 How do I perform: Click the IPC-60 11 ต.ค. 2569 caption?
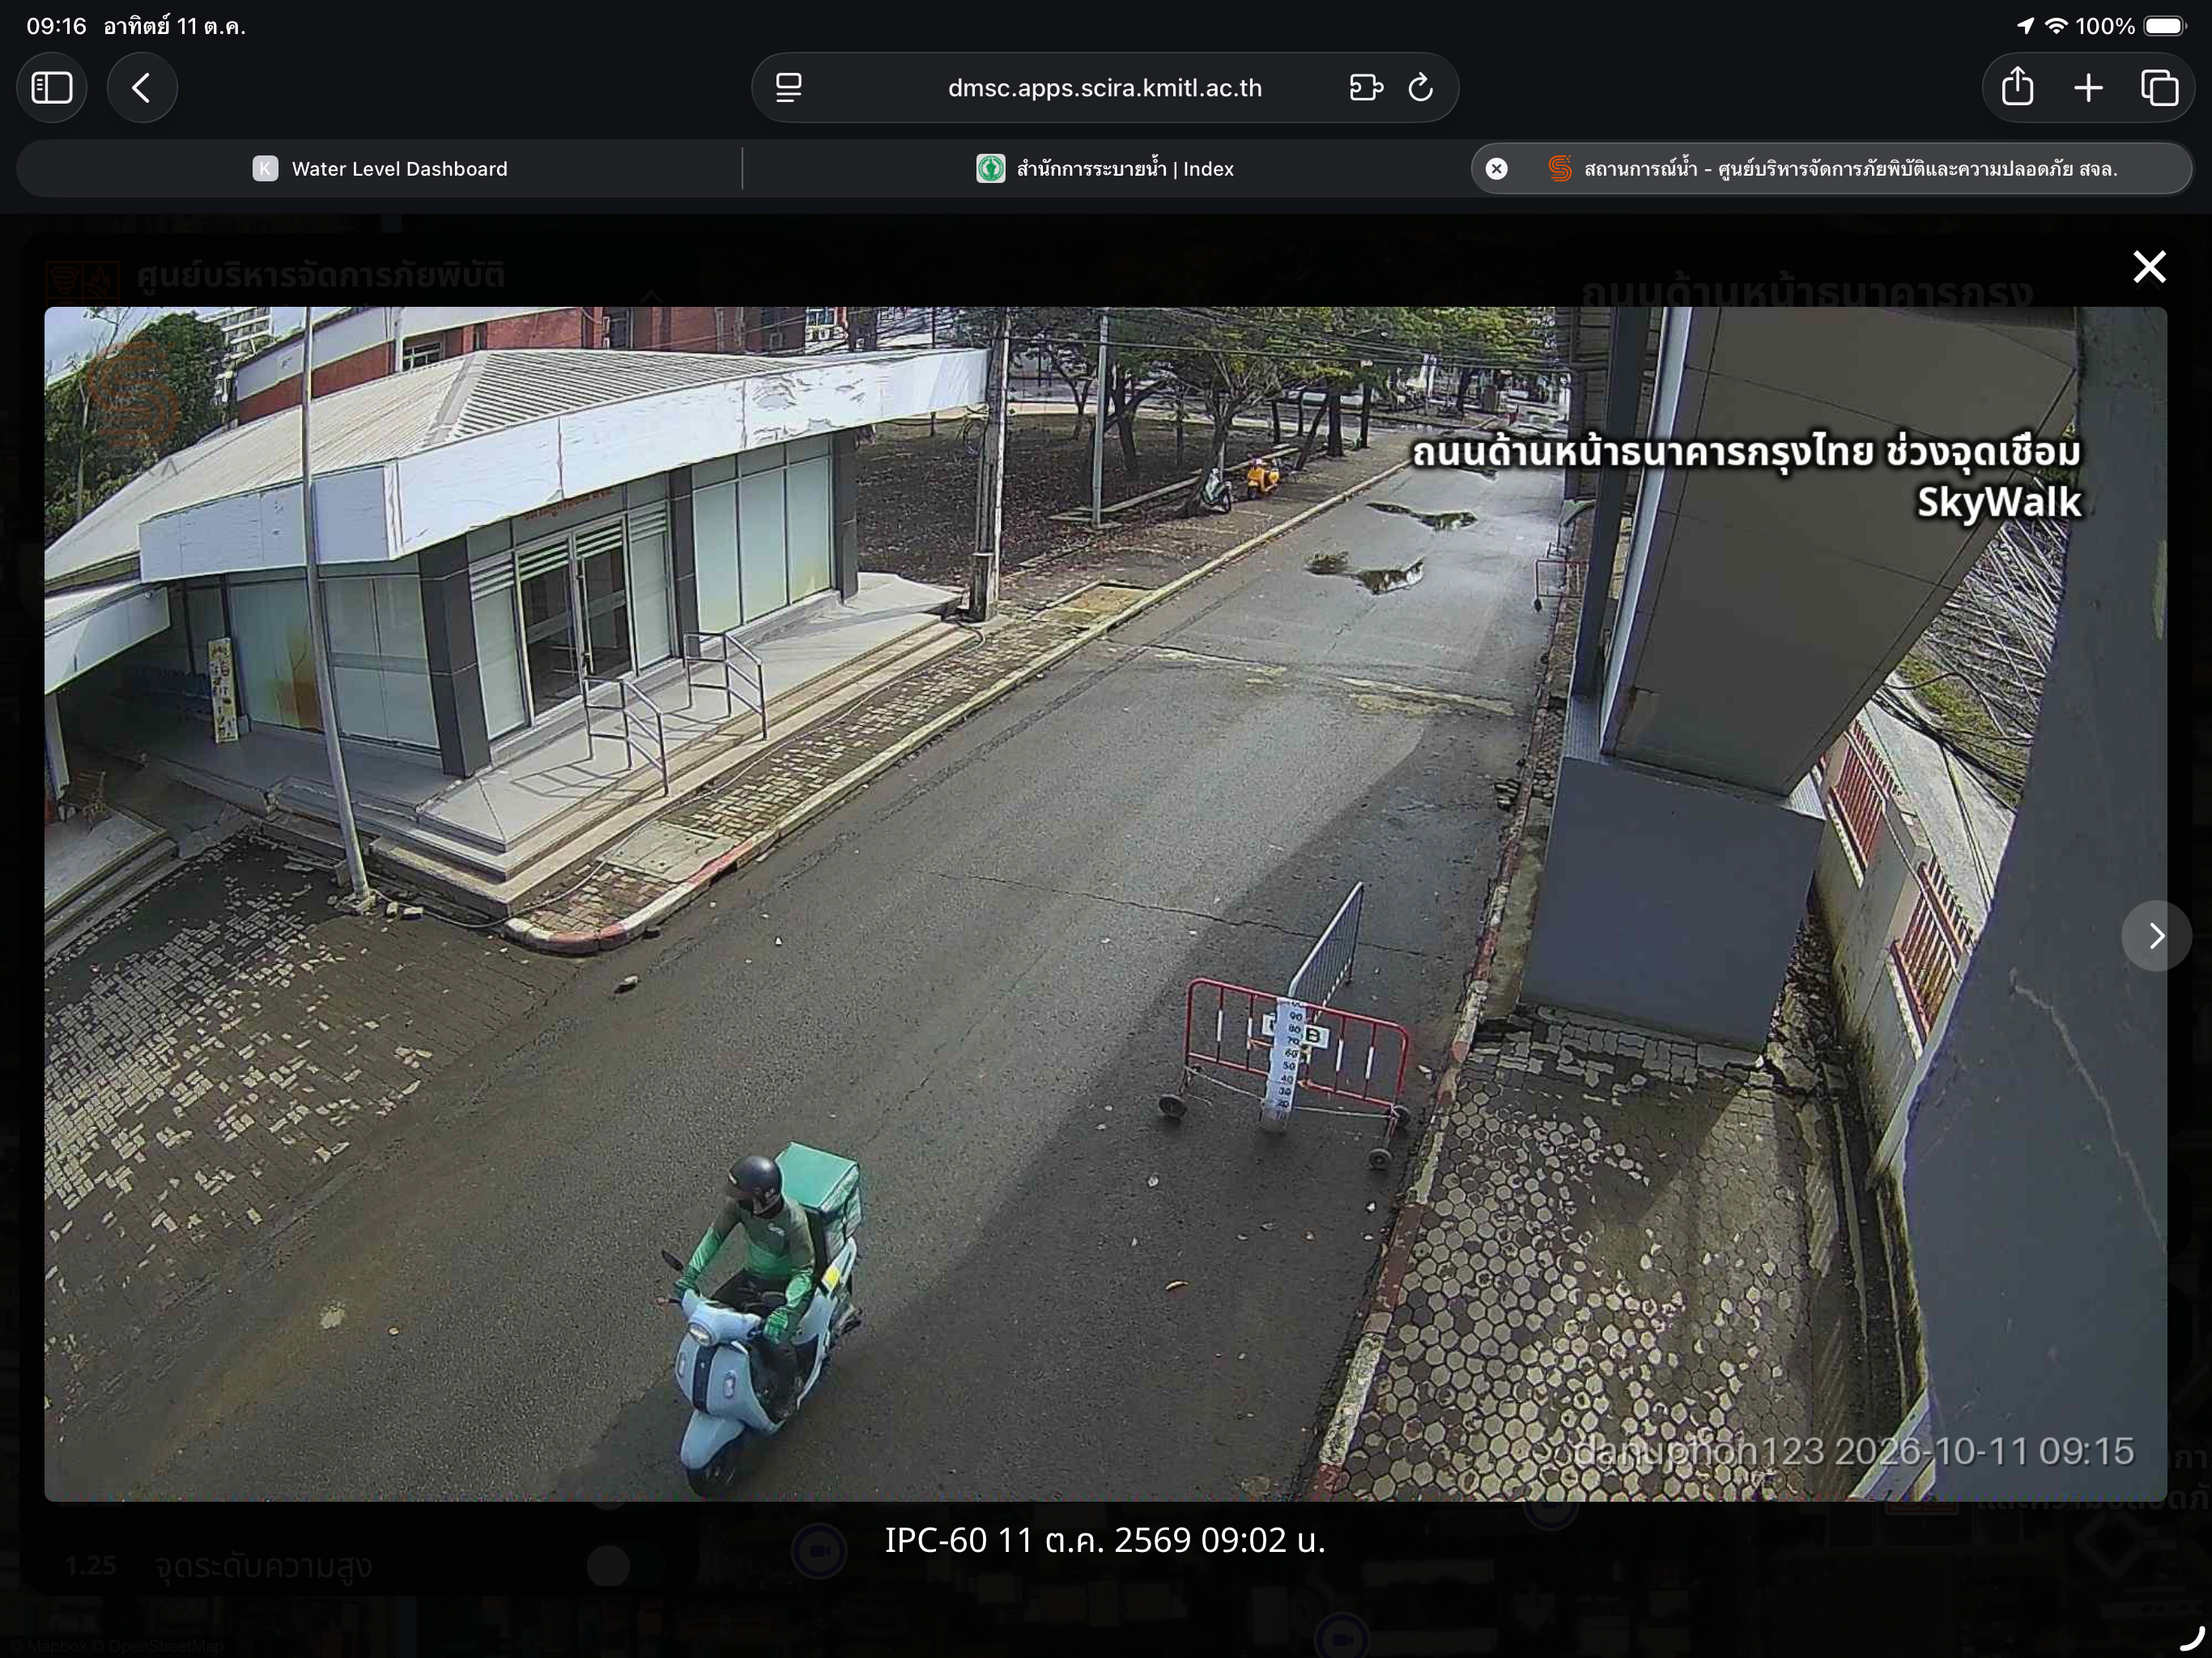(1105, 1540)
